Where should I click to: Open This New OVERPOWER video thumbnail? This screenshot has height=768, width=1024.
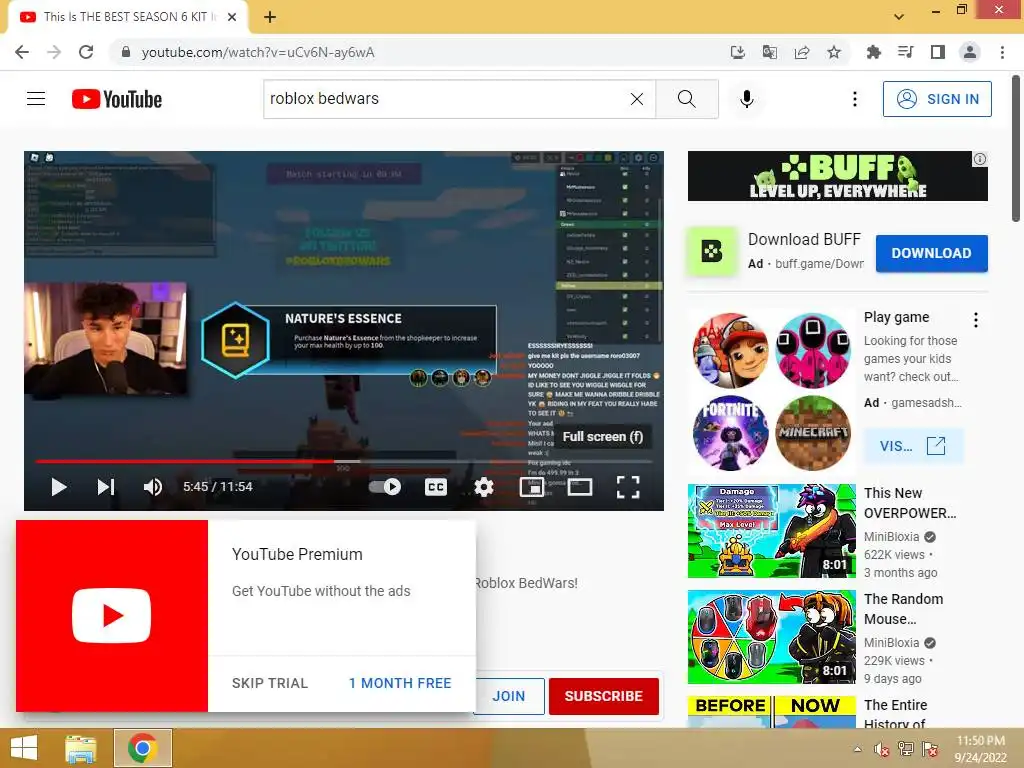771,531
